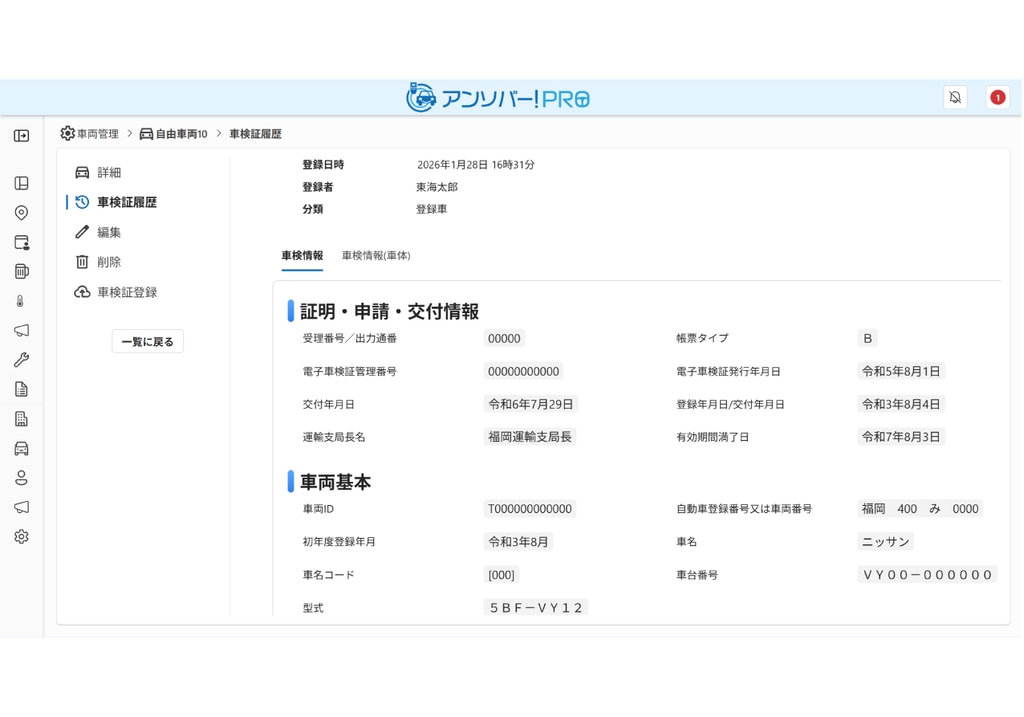Open the megaphone icon above the wrench

(x=22, y=330)
